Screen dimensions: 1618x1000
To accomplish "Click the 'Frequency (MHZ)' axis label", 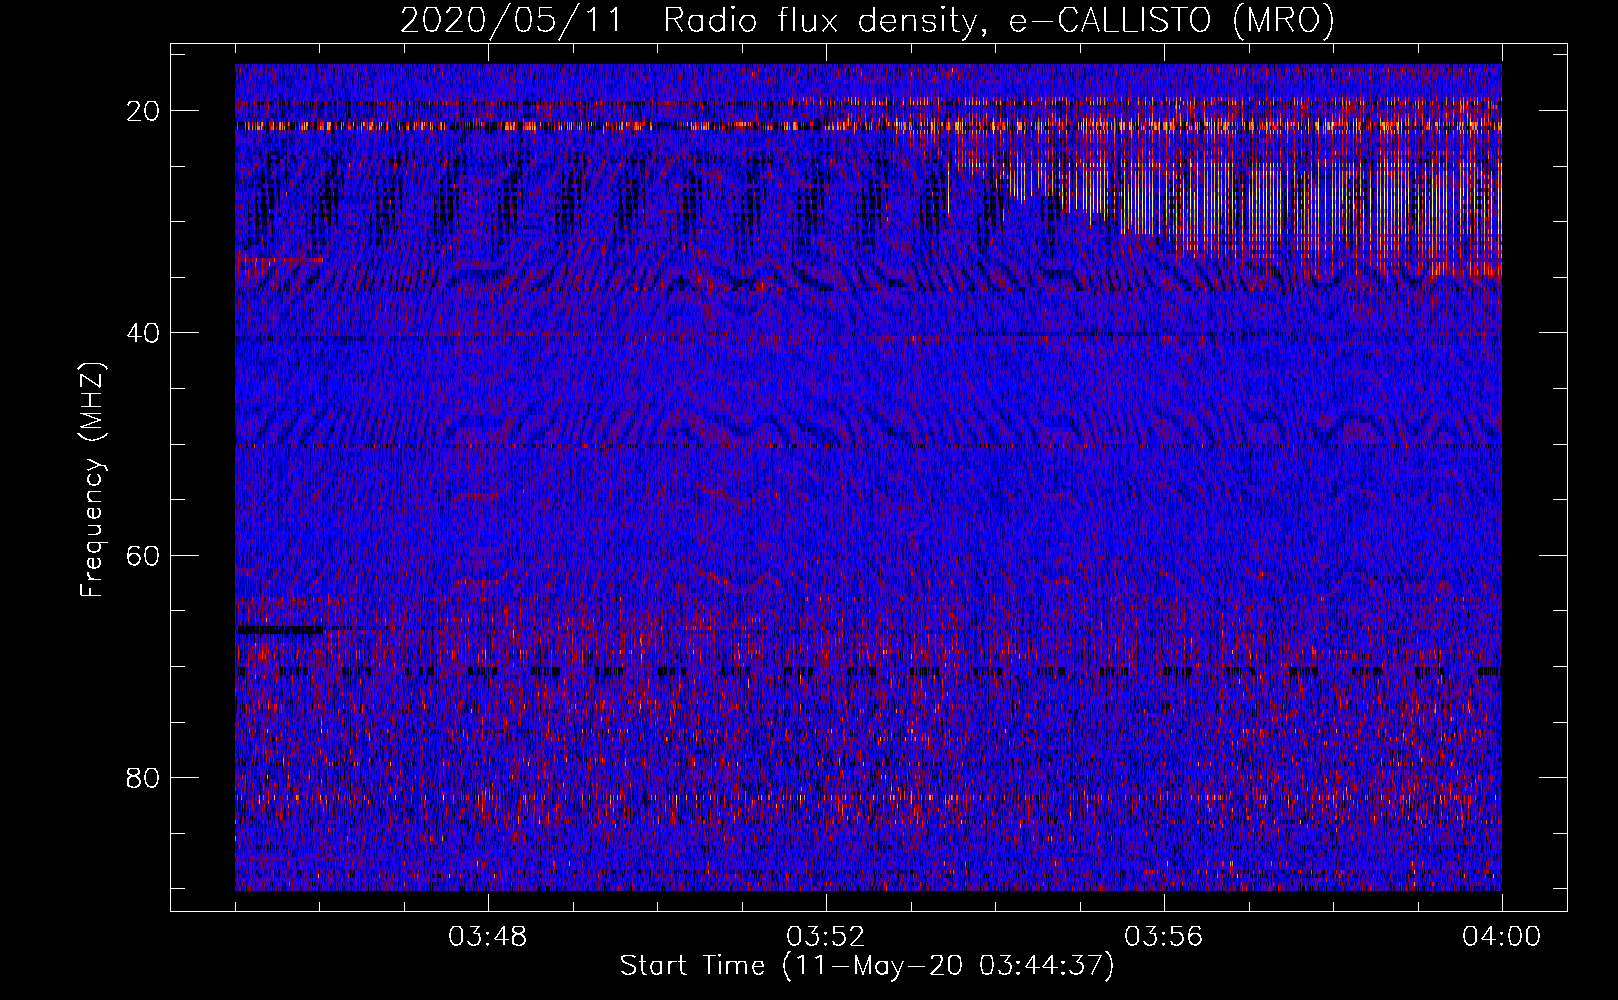I will tap(92, 479).
